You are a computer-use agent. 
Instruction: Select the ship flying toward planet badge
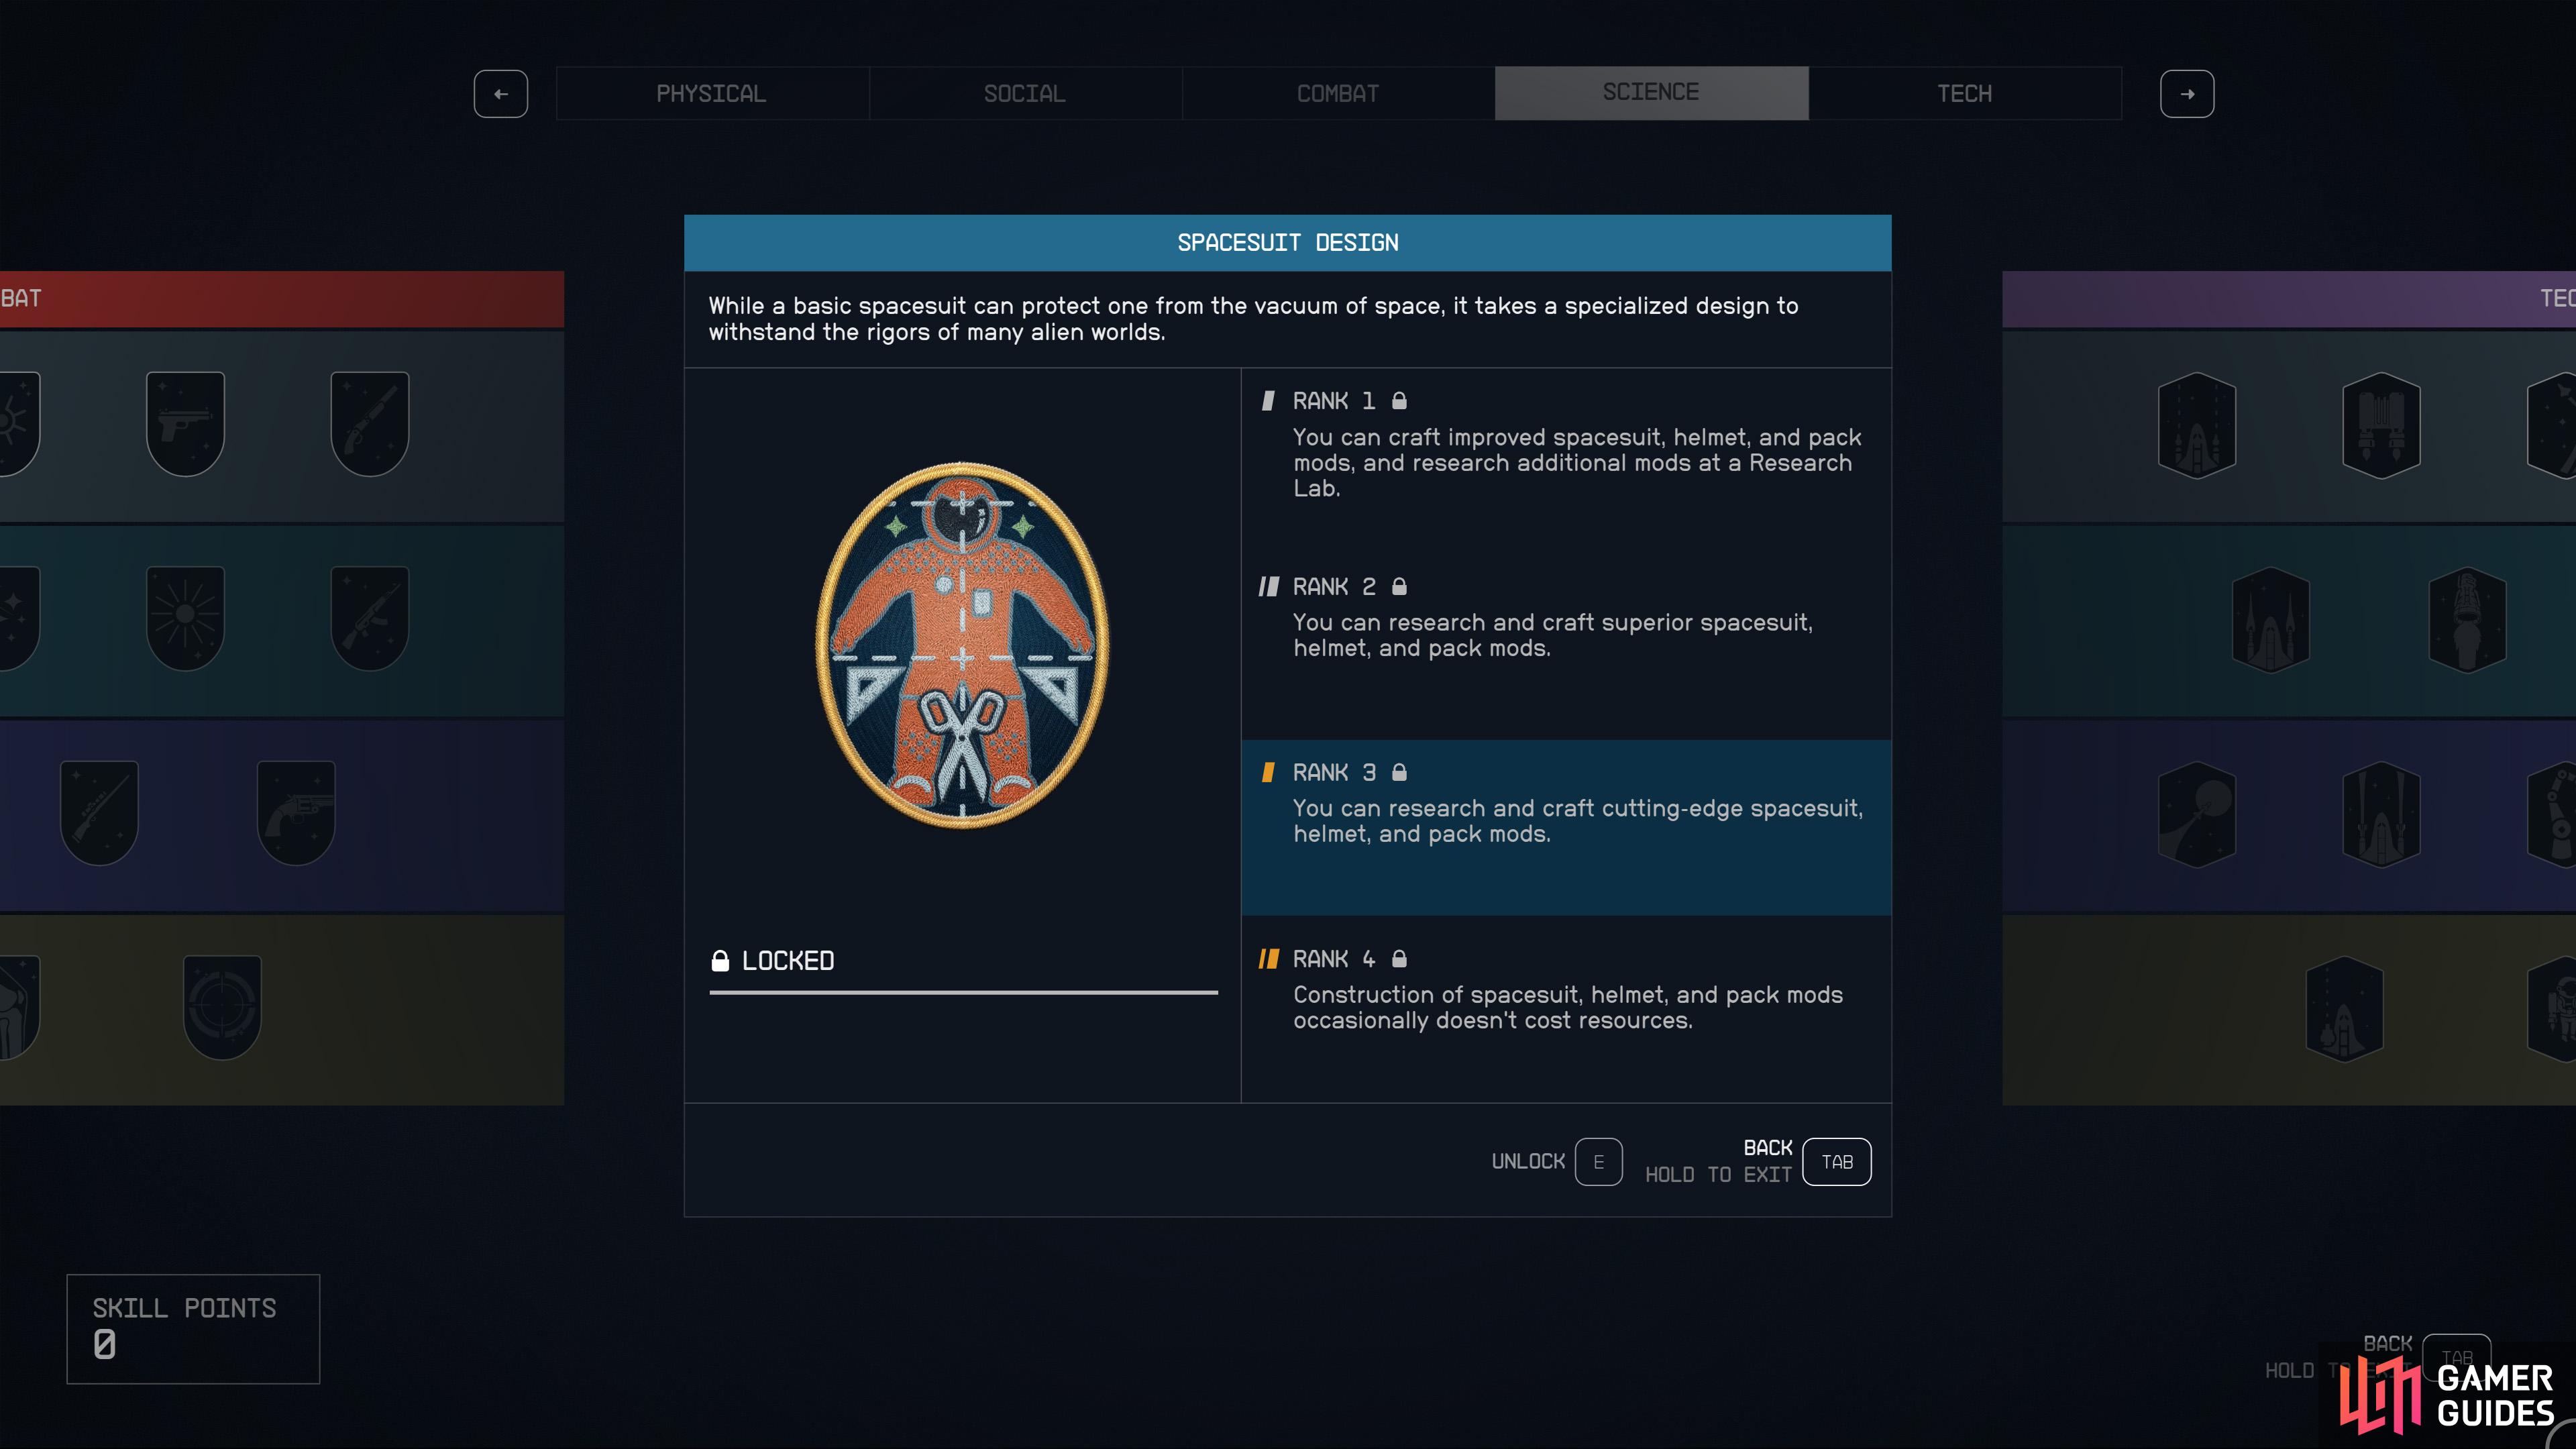click(2197, 814)
